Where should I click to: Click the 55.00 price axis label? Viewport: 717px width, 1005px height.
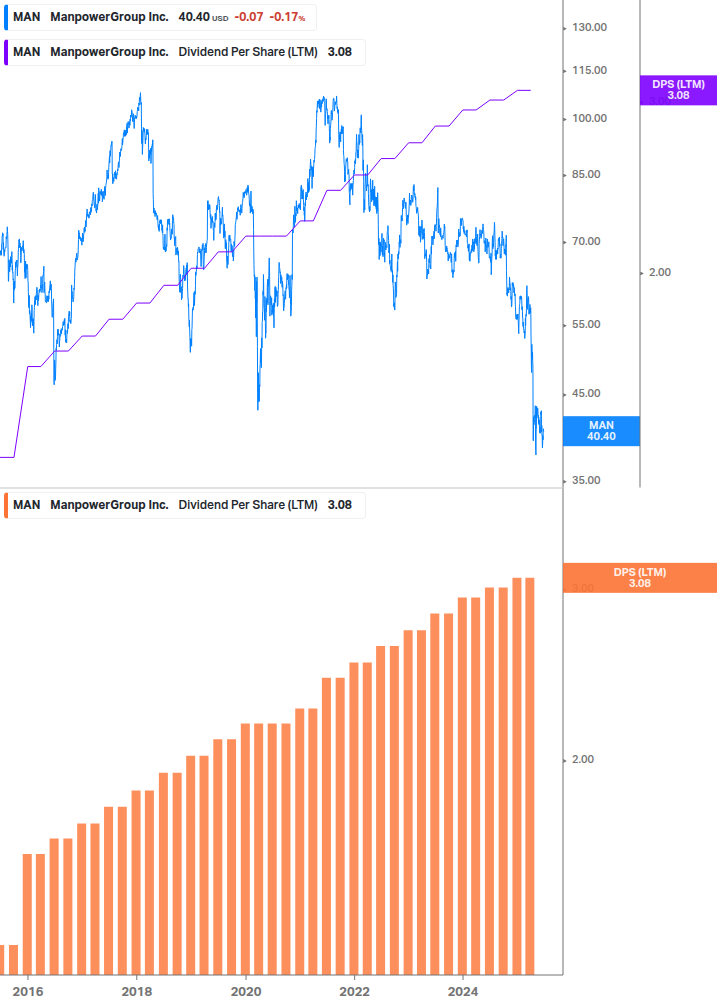click(586, 324)
